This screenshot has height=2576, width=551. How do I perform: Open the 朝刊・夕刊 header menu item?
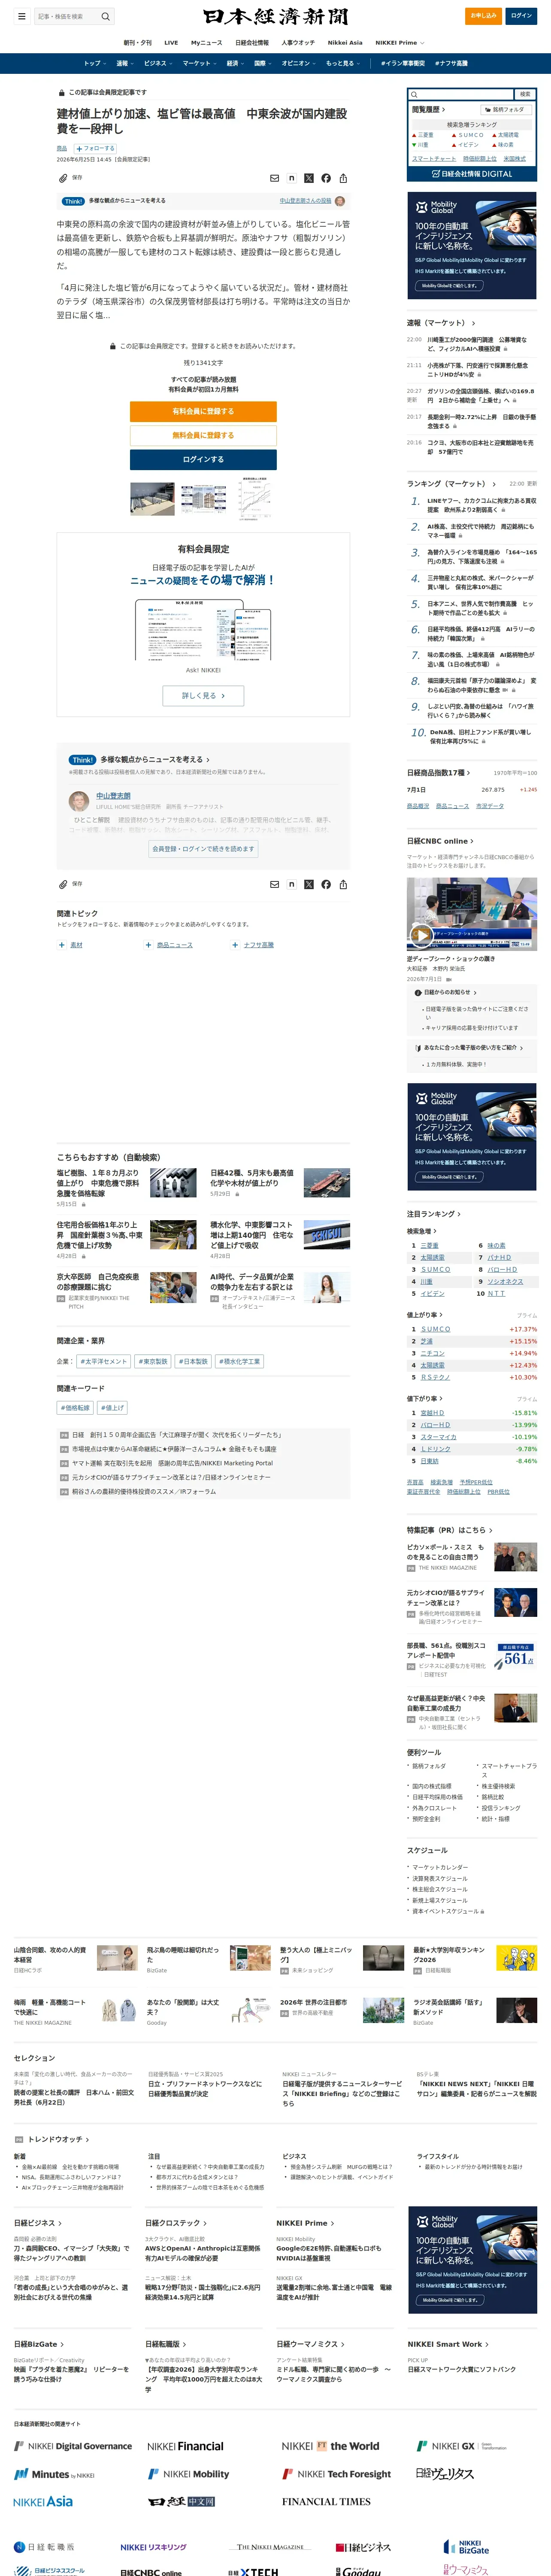click(x=138, y=43)
